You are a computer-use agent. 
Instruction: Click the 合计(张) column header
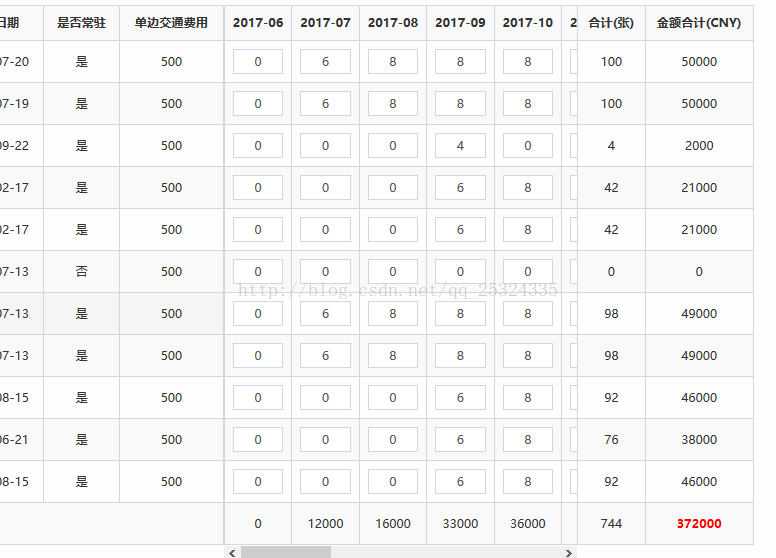point(611,23)
